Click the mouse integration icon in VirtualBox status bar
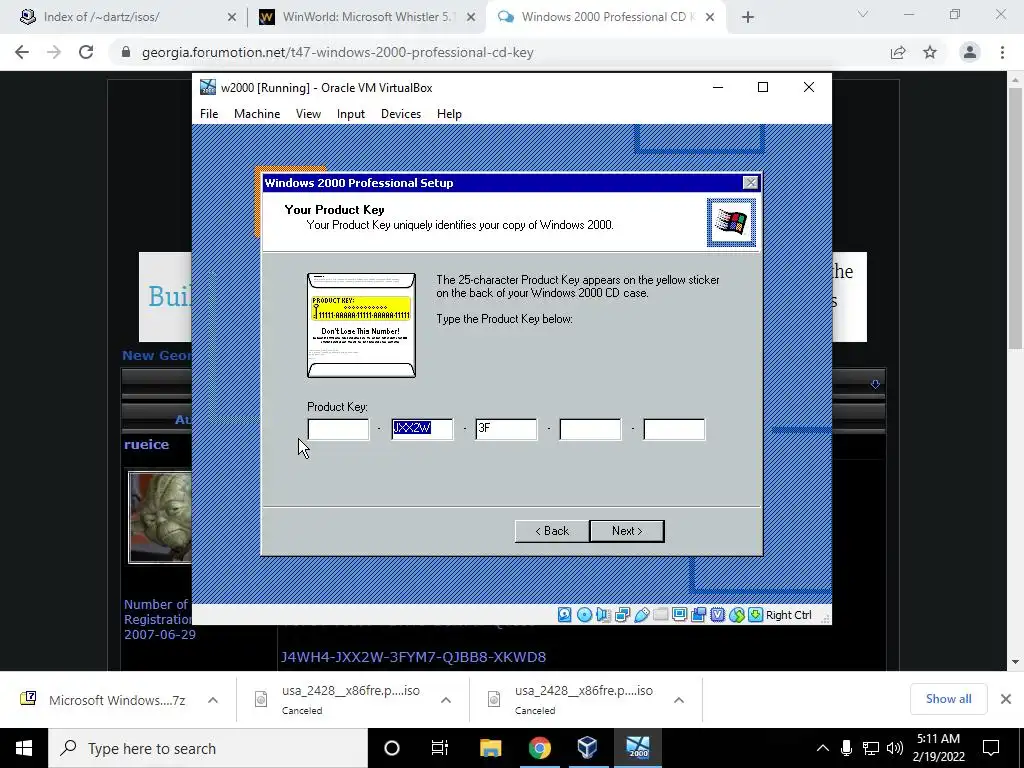This screenshot has height=768, width=1024. (737, 615)
